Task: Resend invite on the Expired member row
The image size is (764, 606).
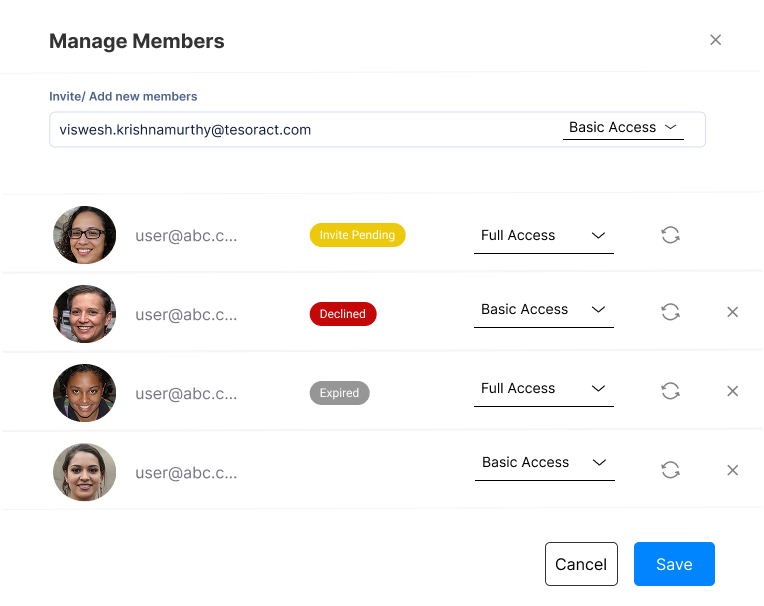Action: (670, 391)
